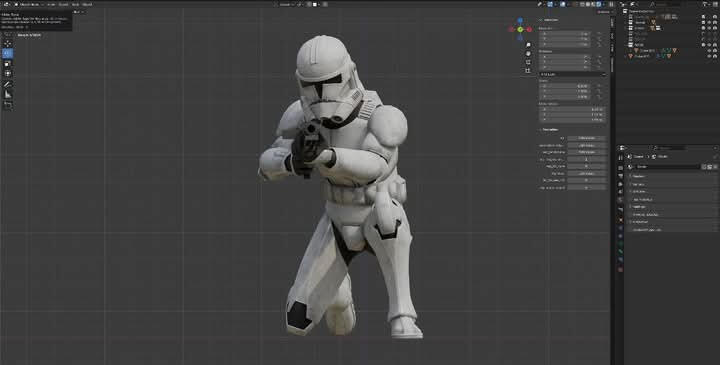The image size is (720, 365).
Task: Select the Measure ruler tool
Action: 7,94
